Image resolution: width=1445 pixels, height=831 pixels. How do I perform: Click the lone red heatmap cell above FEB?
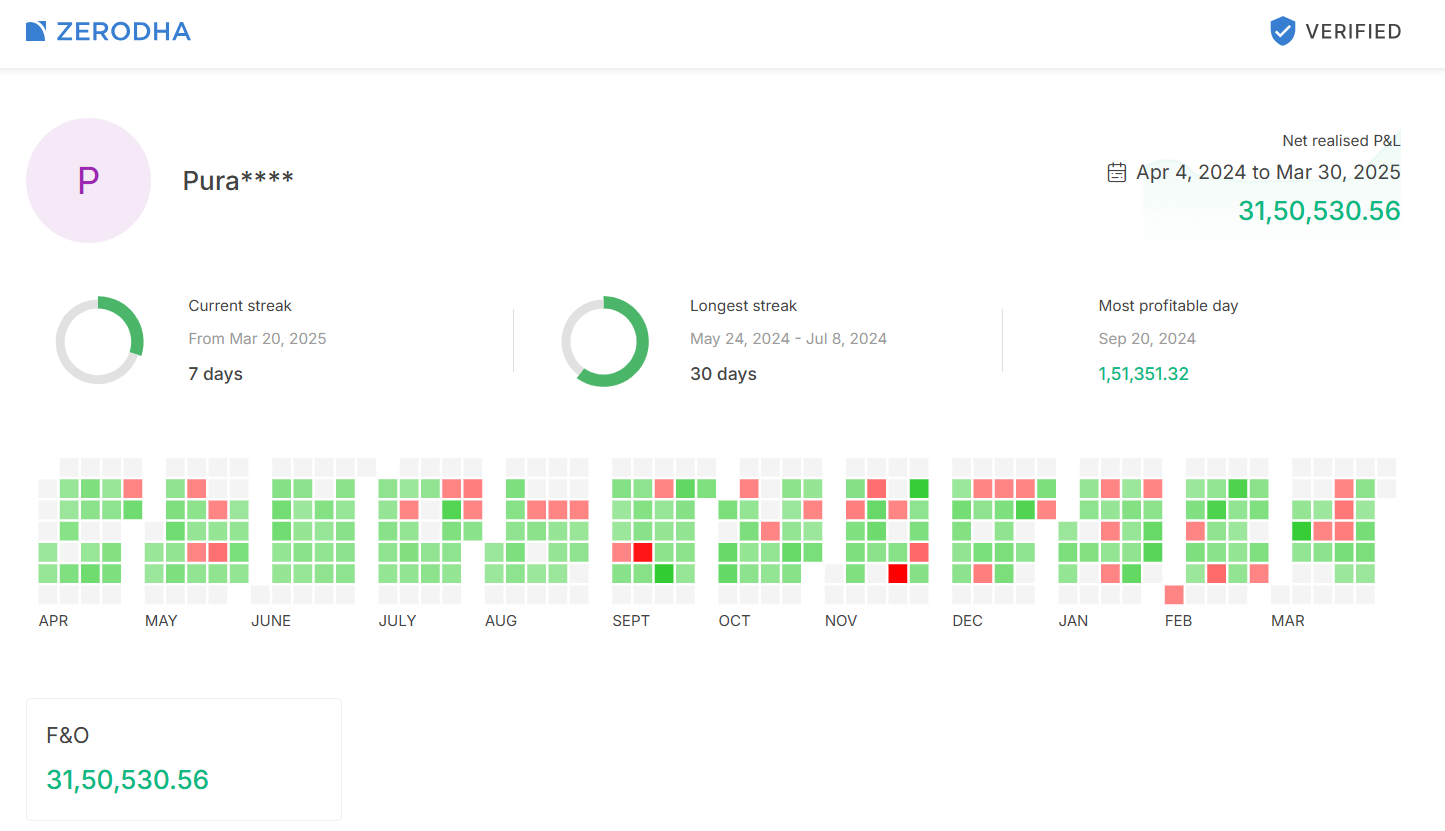pos(1174,595)
